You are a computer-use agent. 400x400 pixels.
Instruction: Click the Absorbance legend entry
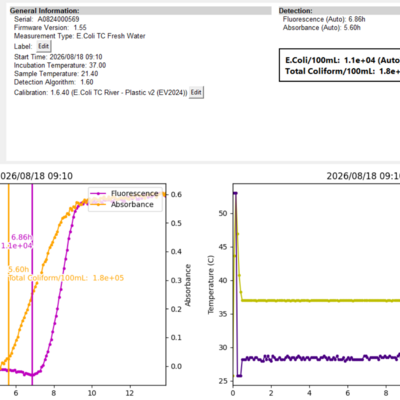[125, 204]
